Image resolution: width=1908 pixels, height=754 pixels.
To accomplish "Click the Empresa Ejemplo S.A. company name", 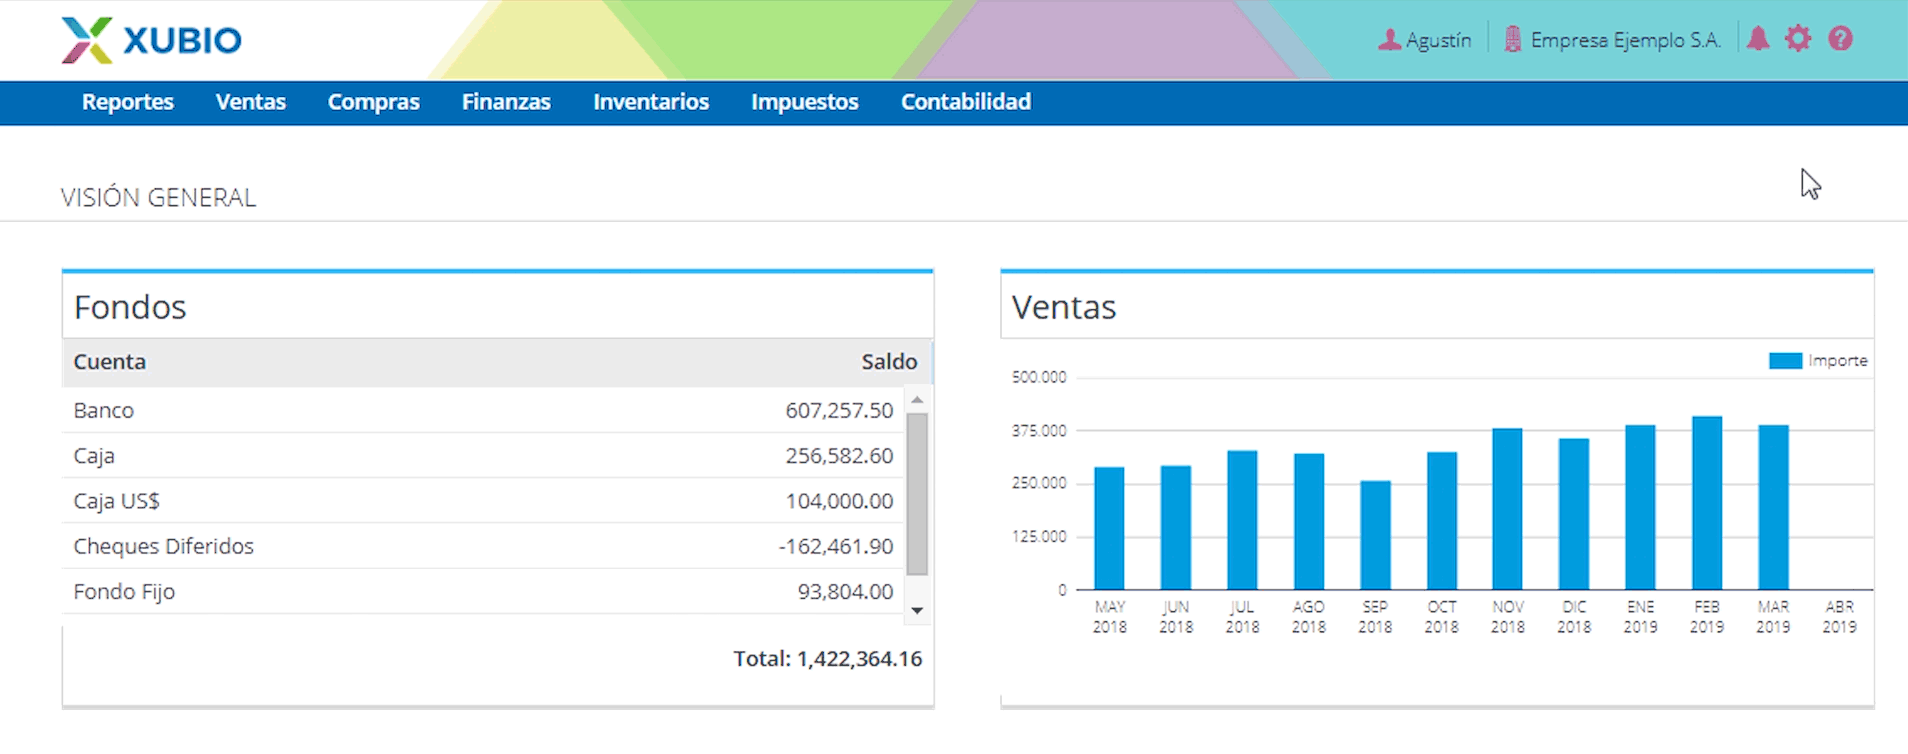I will [1625, 40].
